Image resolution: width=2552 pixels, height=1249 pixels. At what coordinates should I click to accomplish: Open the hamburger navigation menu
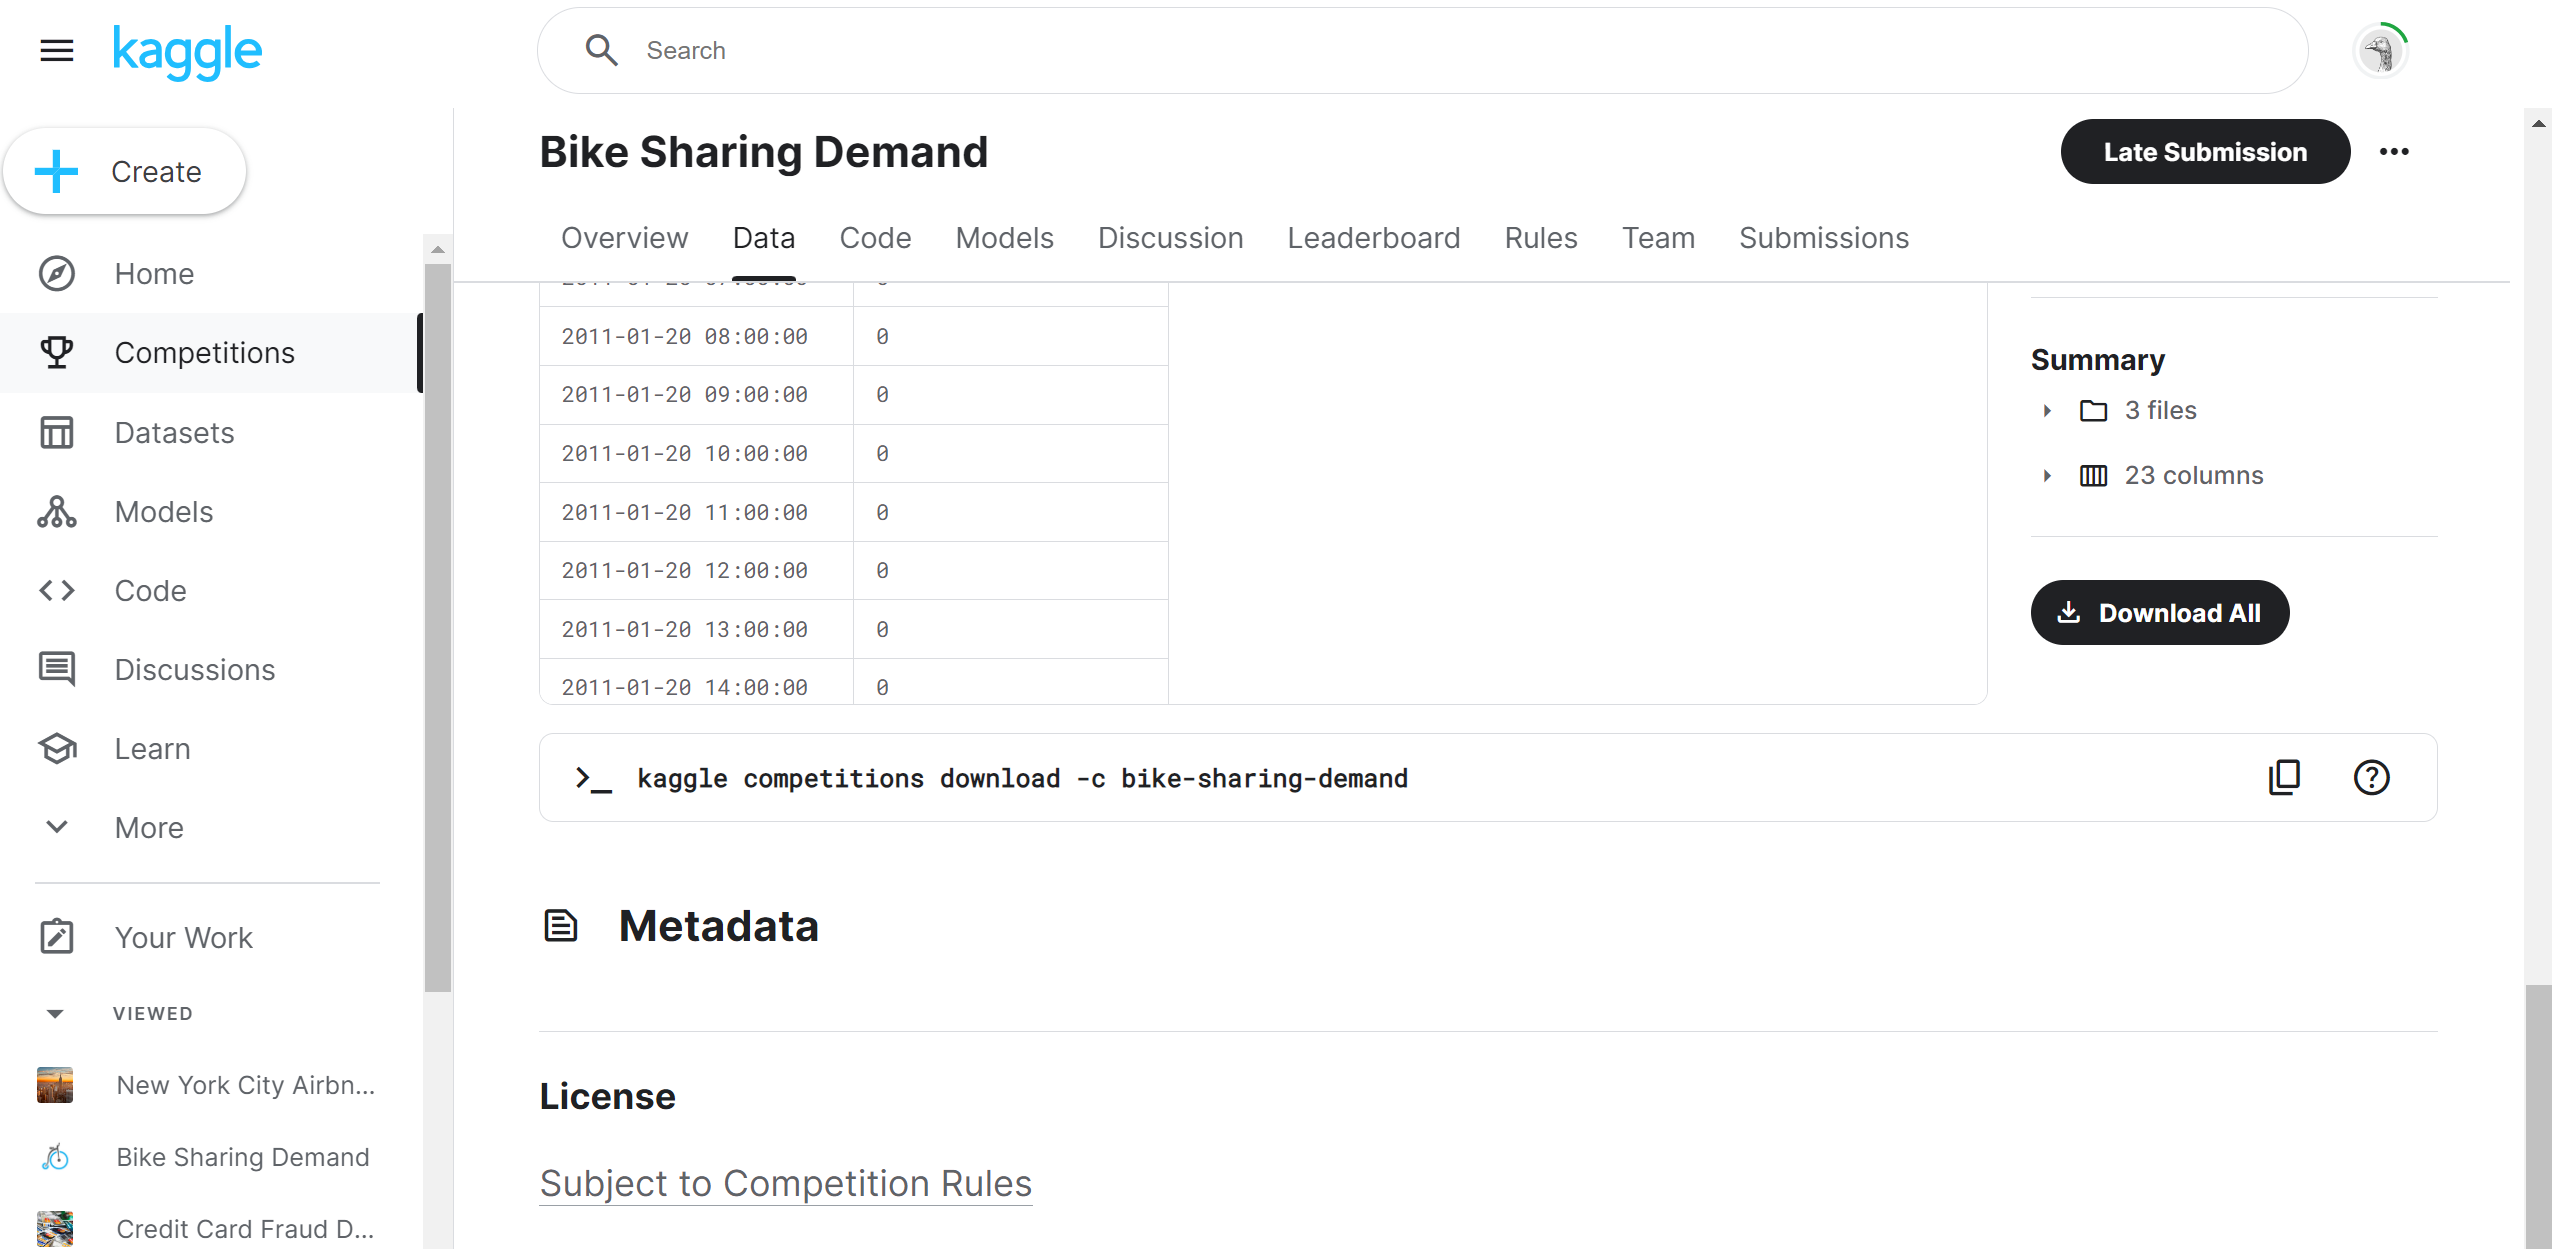click(x=57, y=50)
